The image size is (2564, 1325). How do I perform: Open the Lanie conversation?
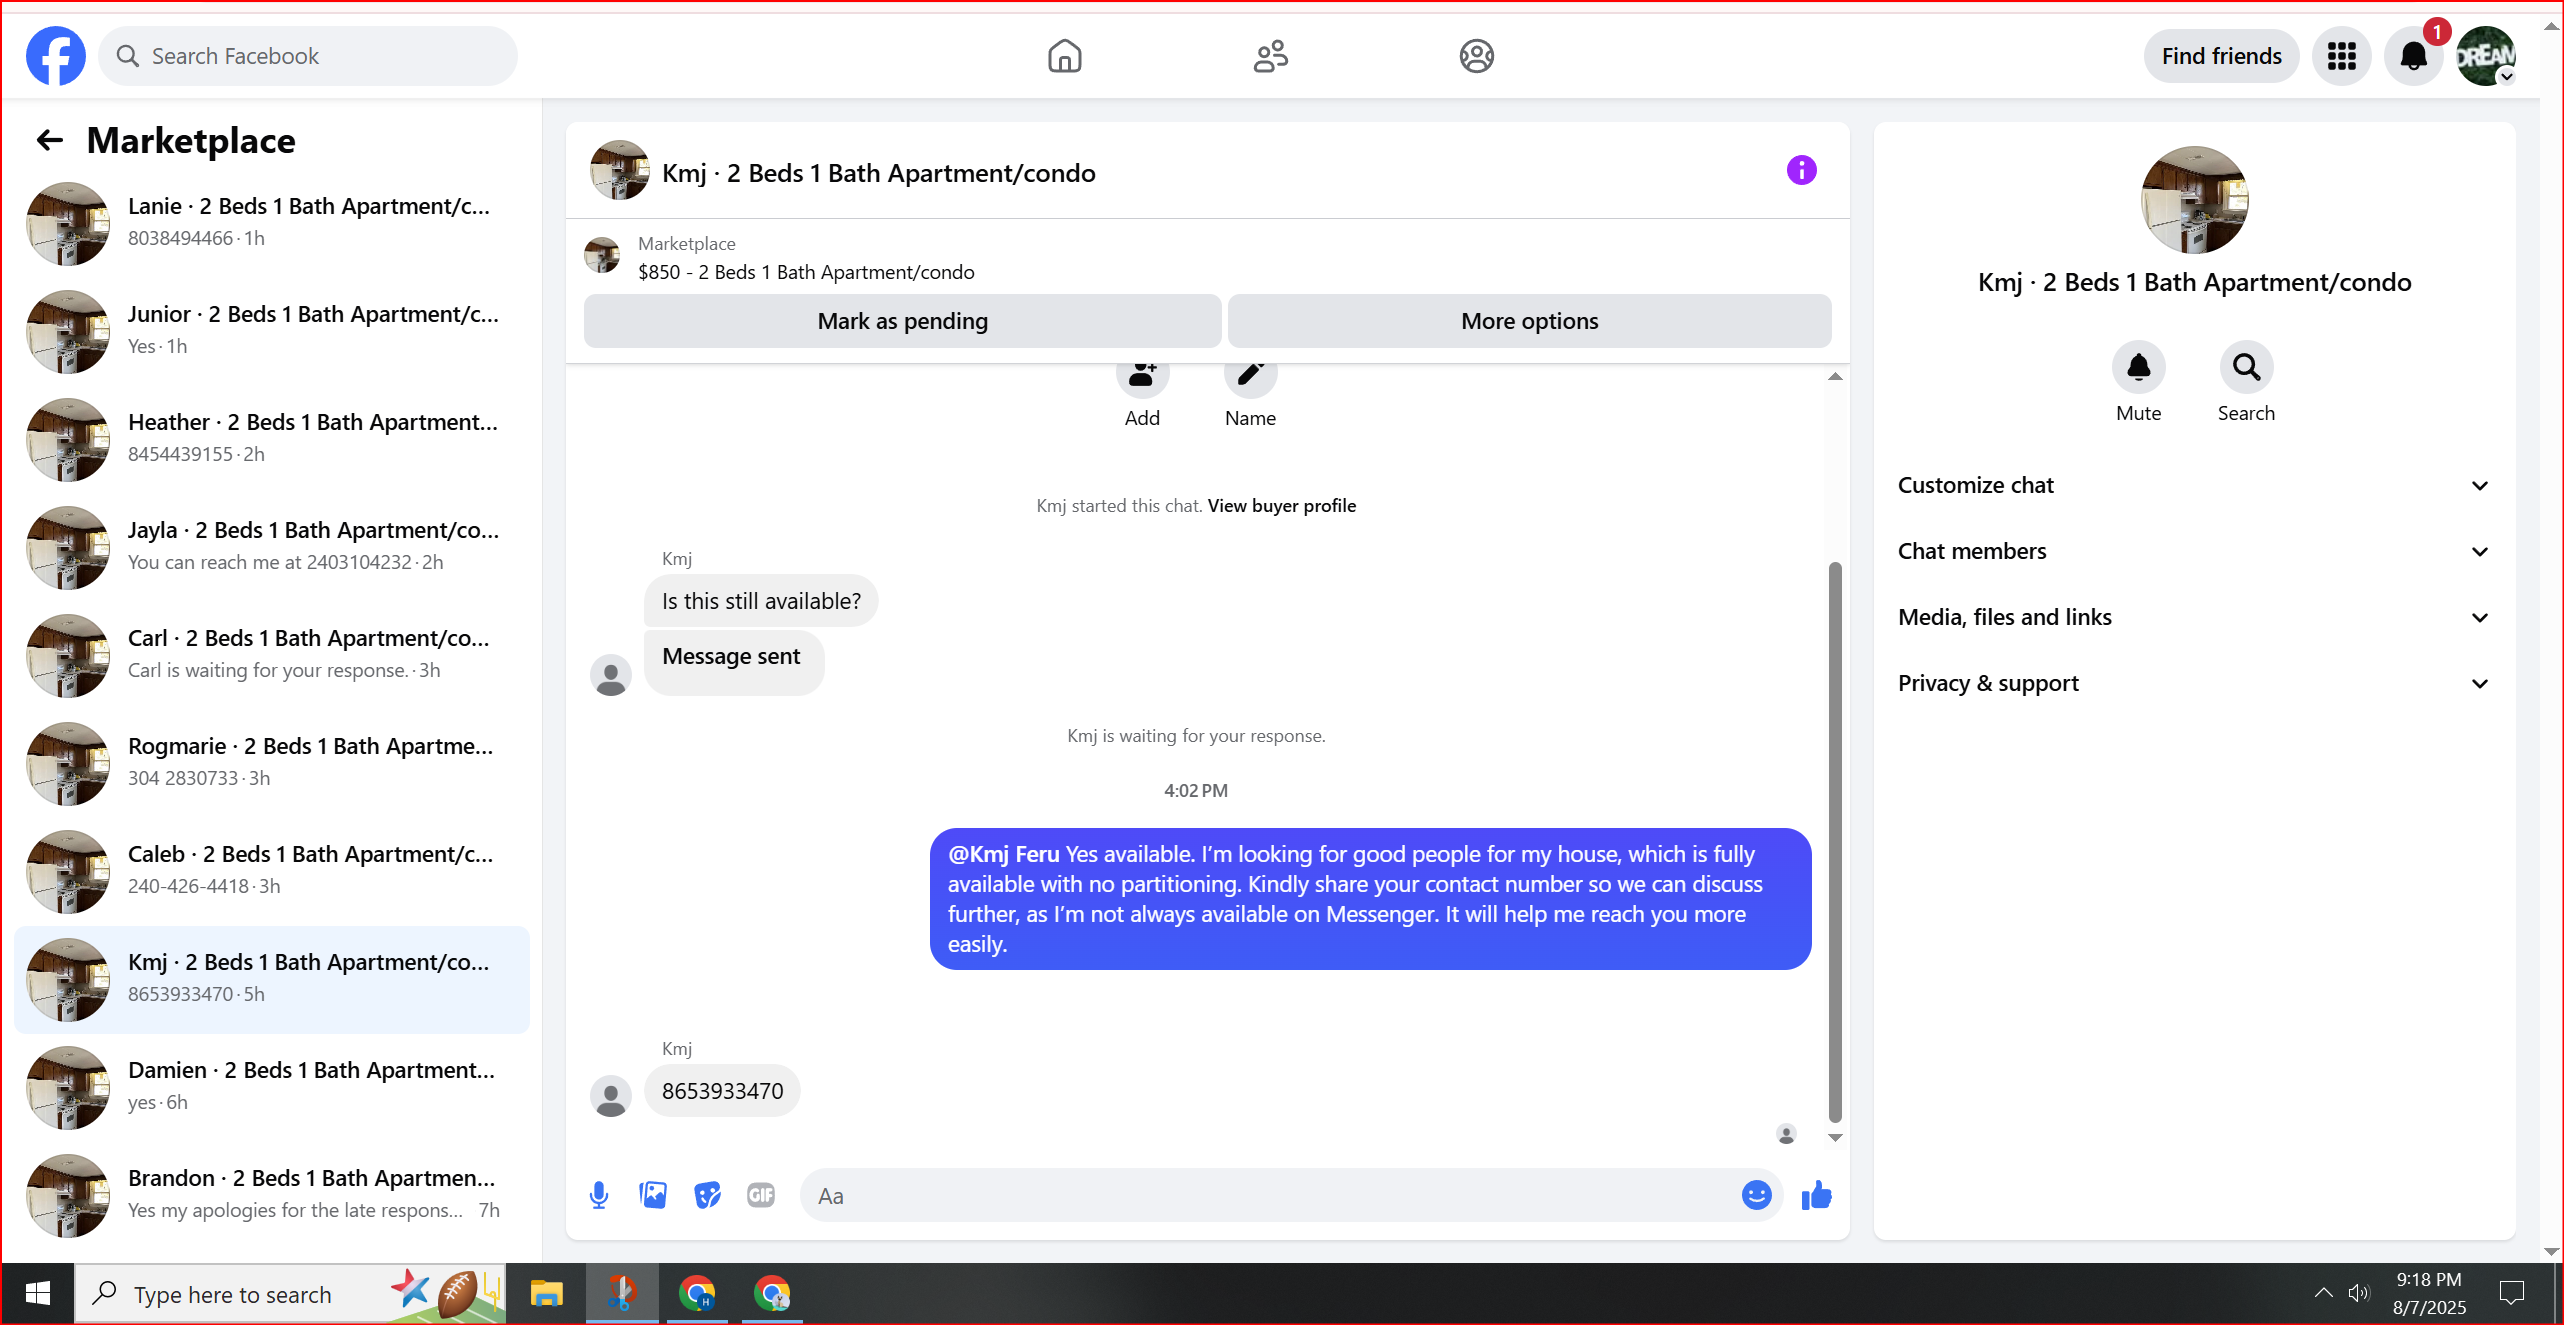(x=272, y=223)
